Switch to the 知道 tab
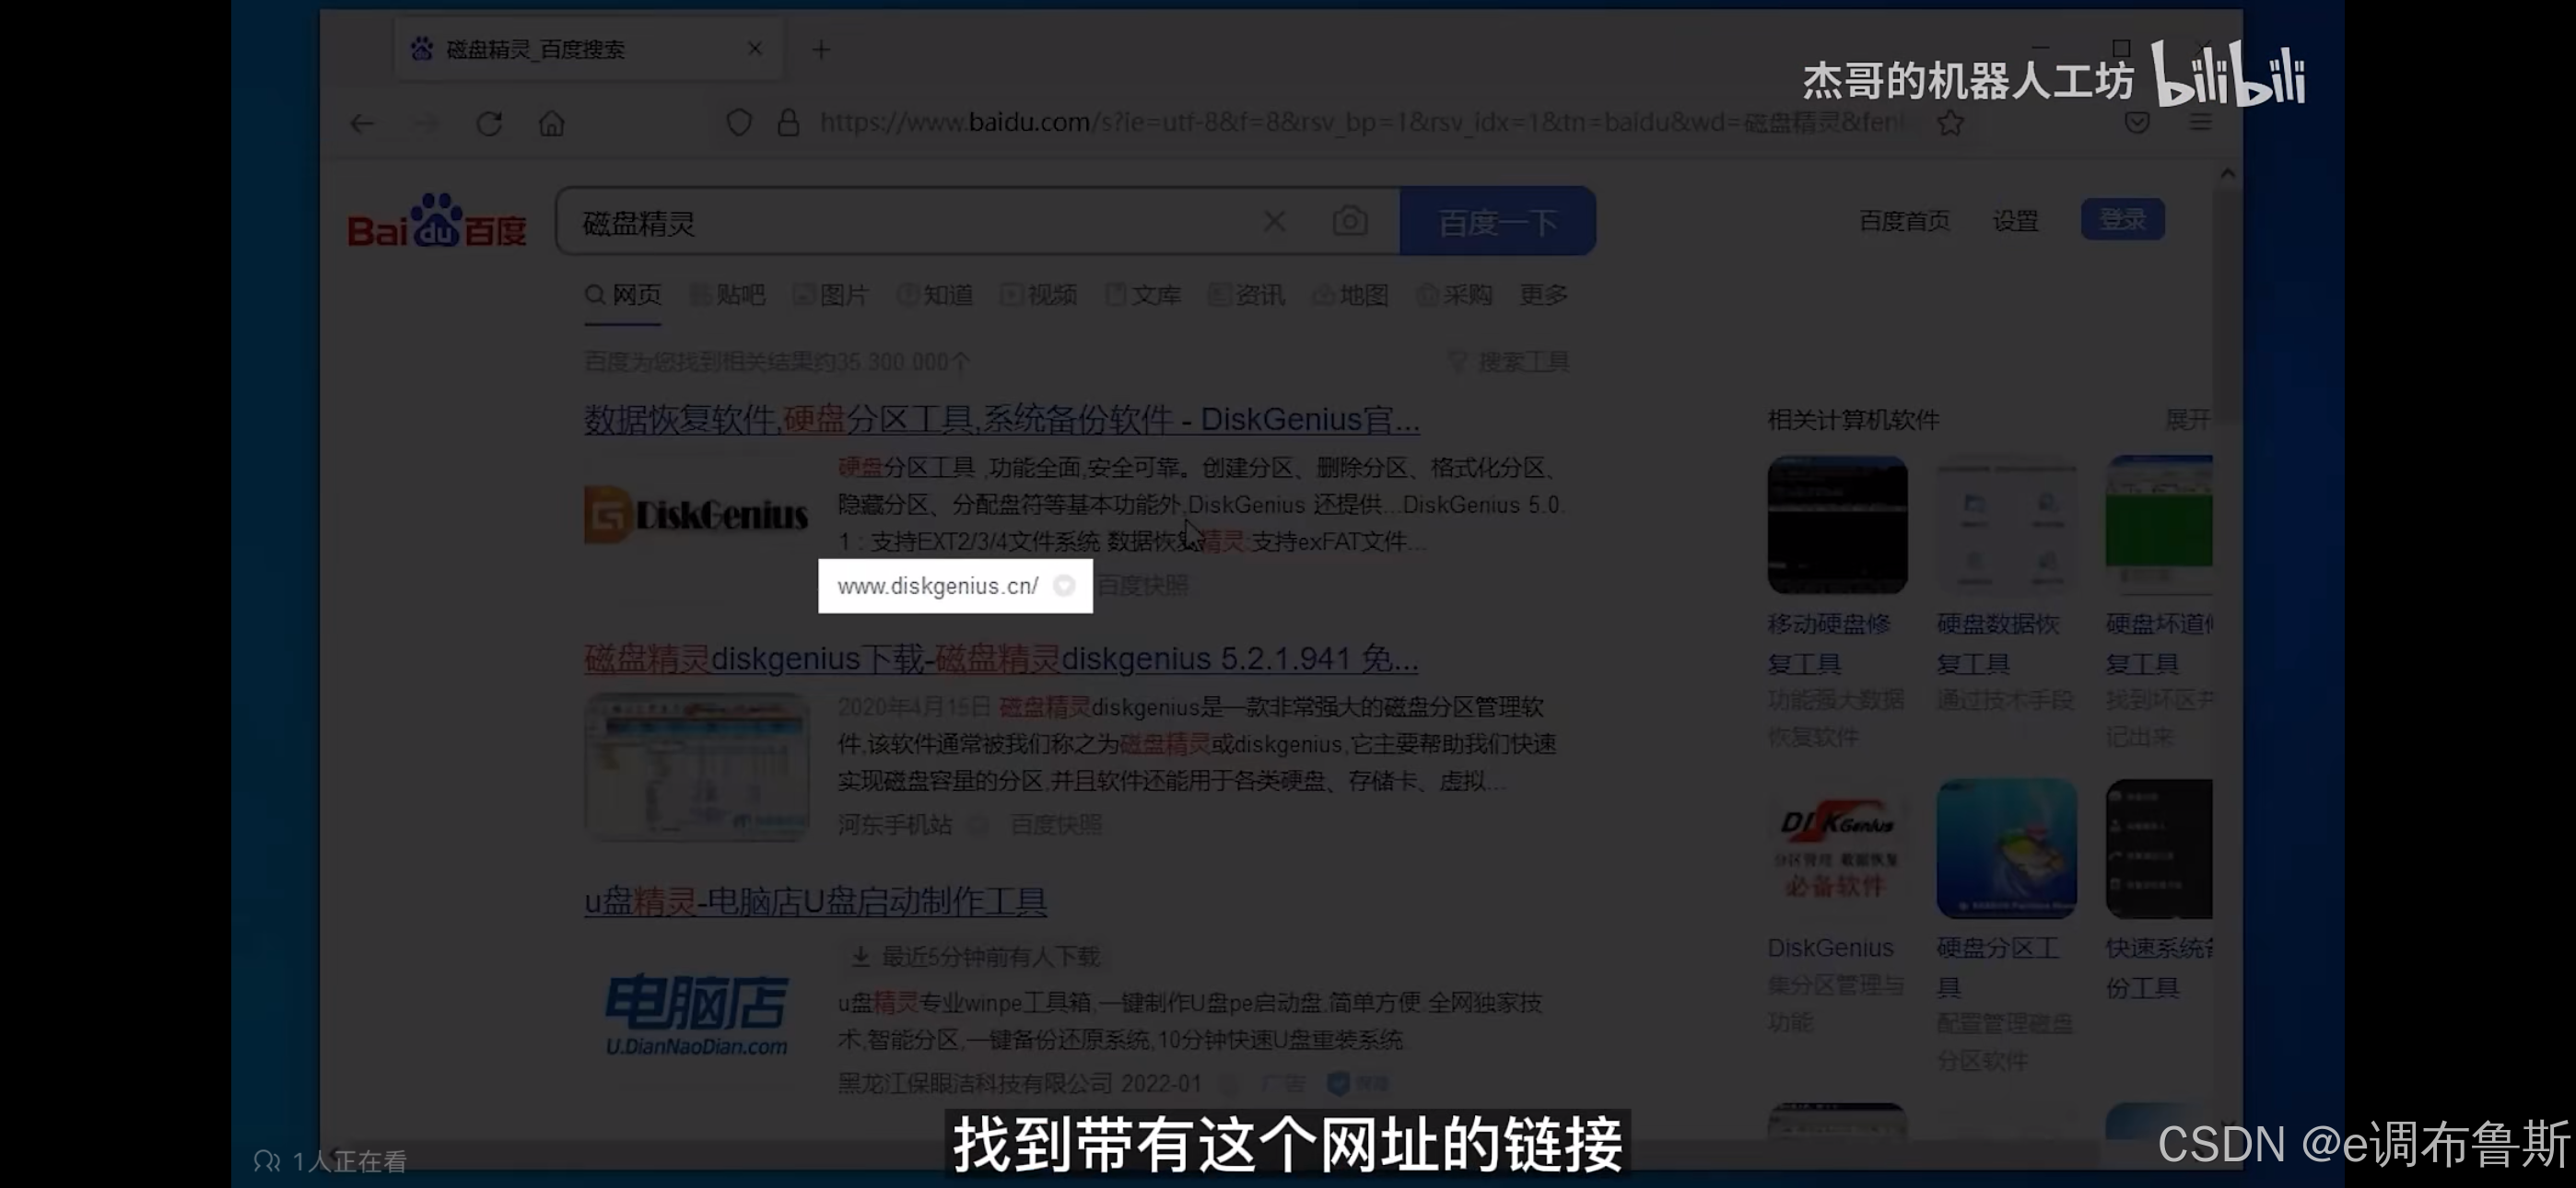 pyautogui.click(x=935, y=294)
